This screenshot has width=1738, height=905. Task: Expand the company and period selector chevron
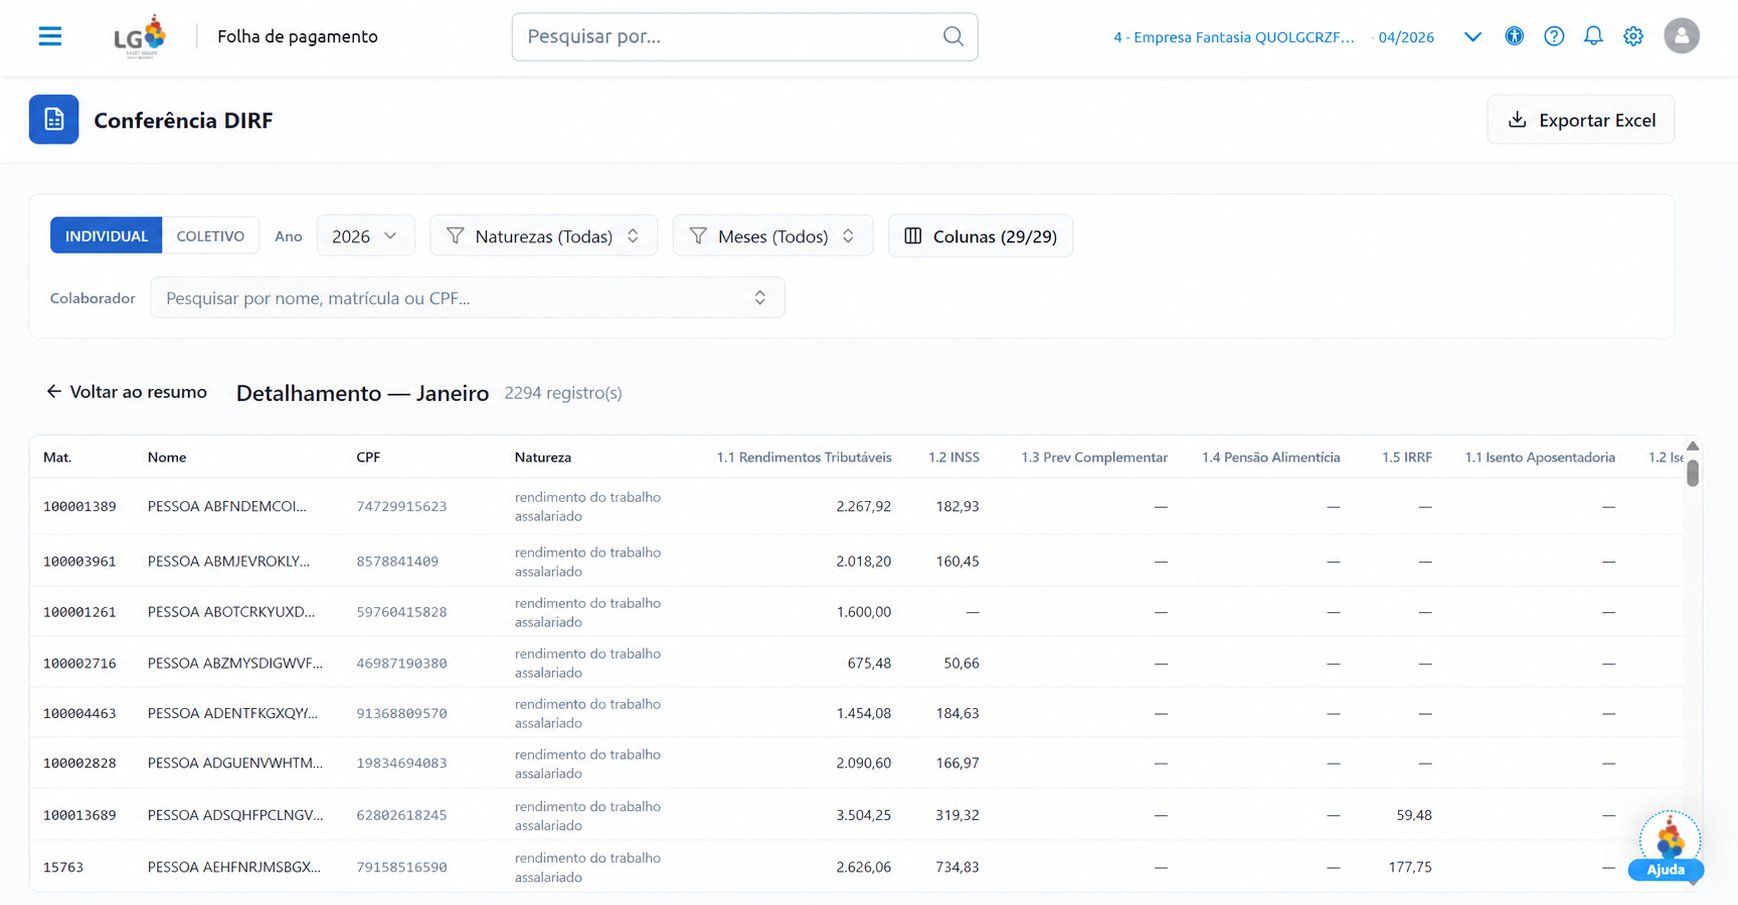[1472, 37]
